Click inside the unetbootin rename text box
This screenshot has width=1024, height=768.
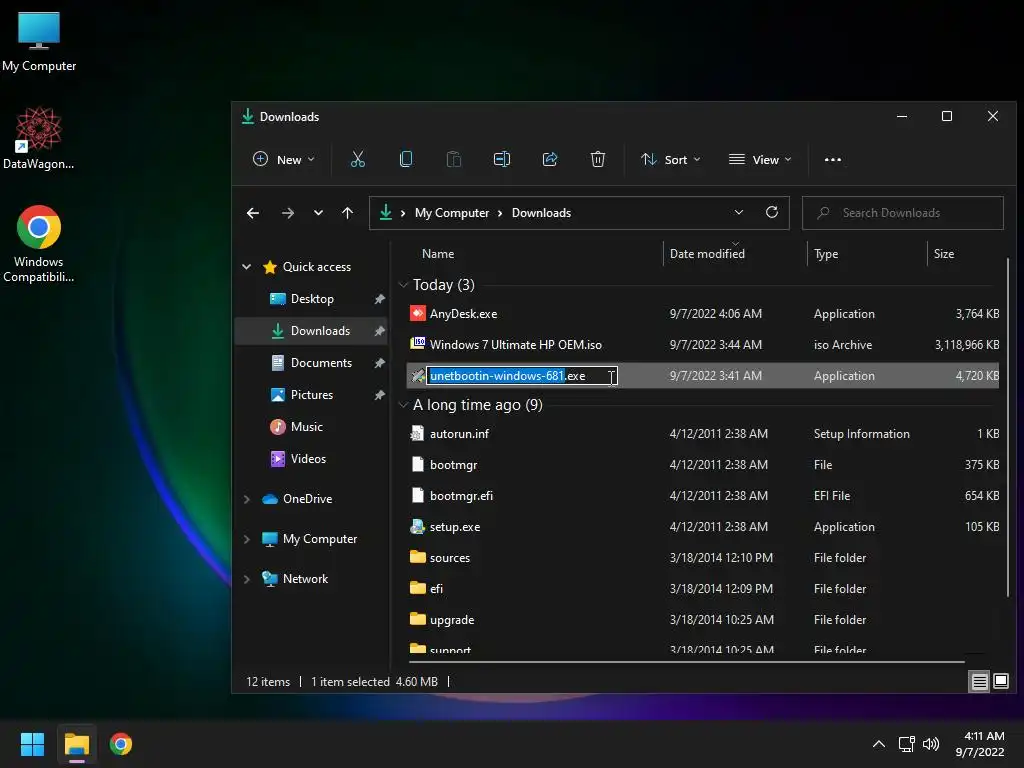(522, 376)
